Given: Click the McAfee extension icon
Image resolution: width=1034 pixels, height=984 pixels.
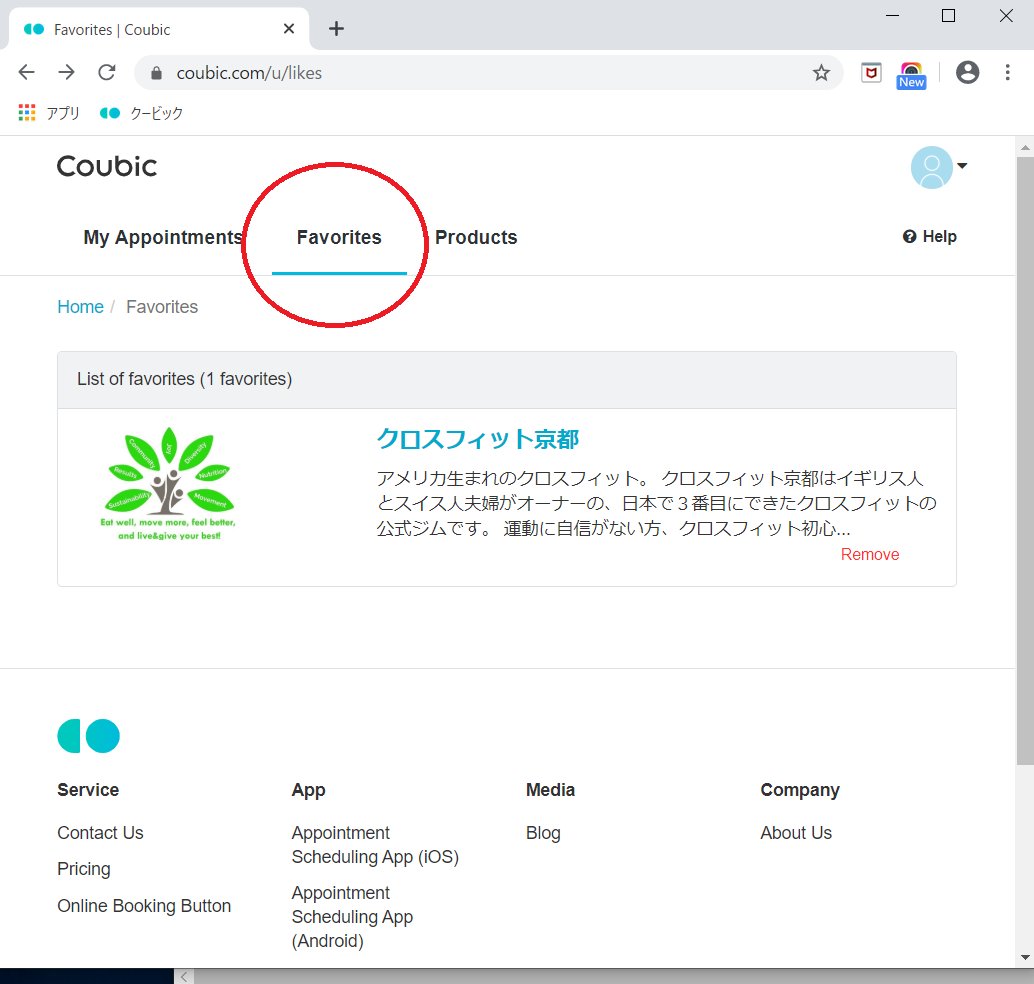Looking at the screenshot, I should point(871,72).
